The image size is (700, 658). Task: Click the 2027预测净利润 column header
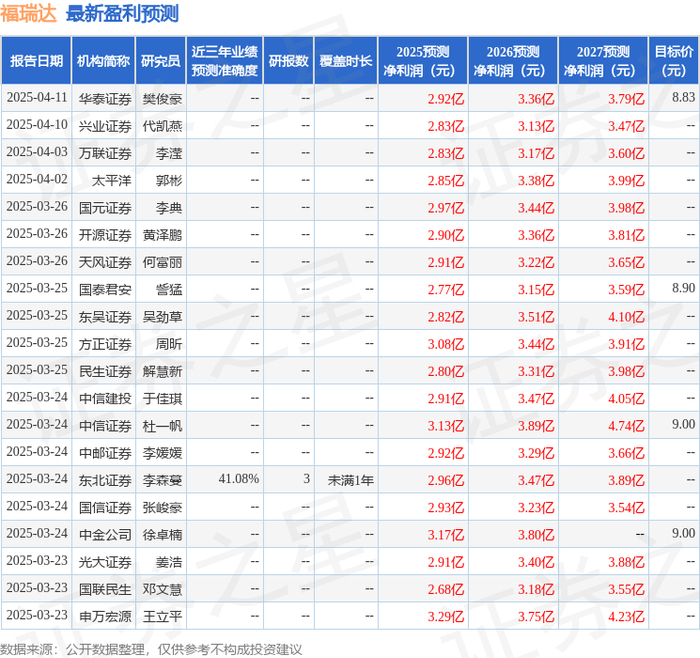click(603, 61)
